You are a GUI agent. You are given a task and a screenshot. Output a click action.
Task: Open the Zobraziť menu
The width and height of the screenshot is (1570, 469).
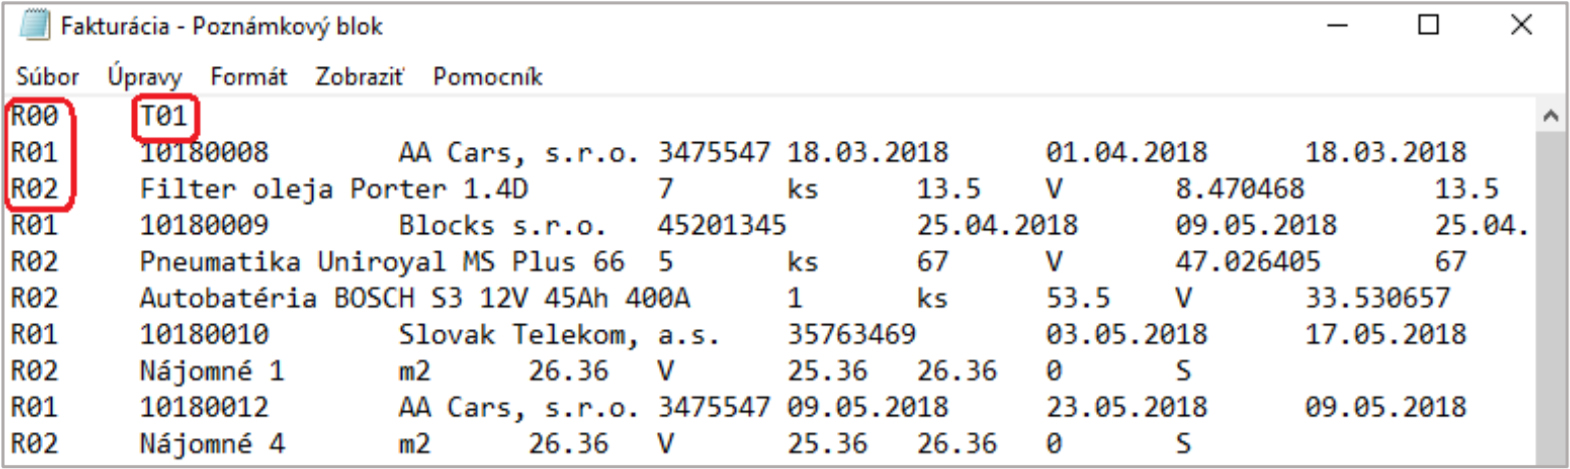[x=360, y=77]
